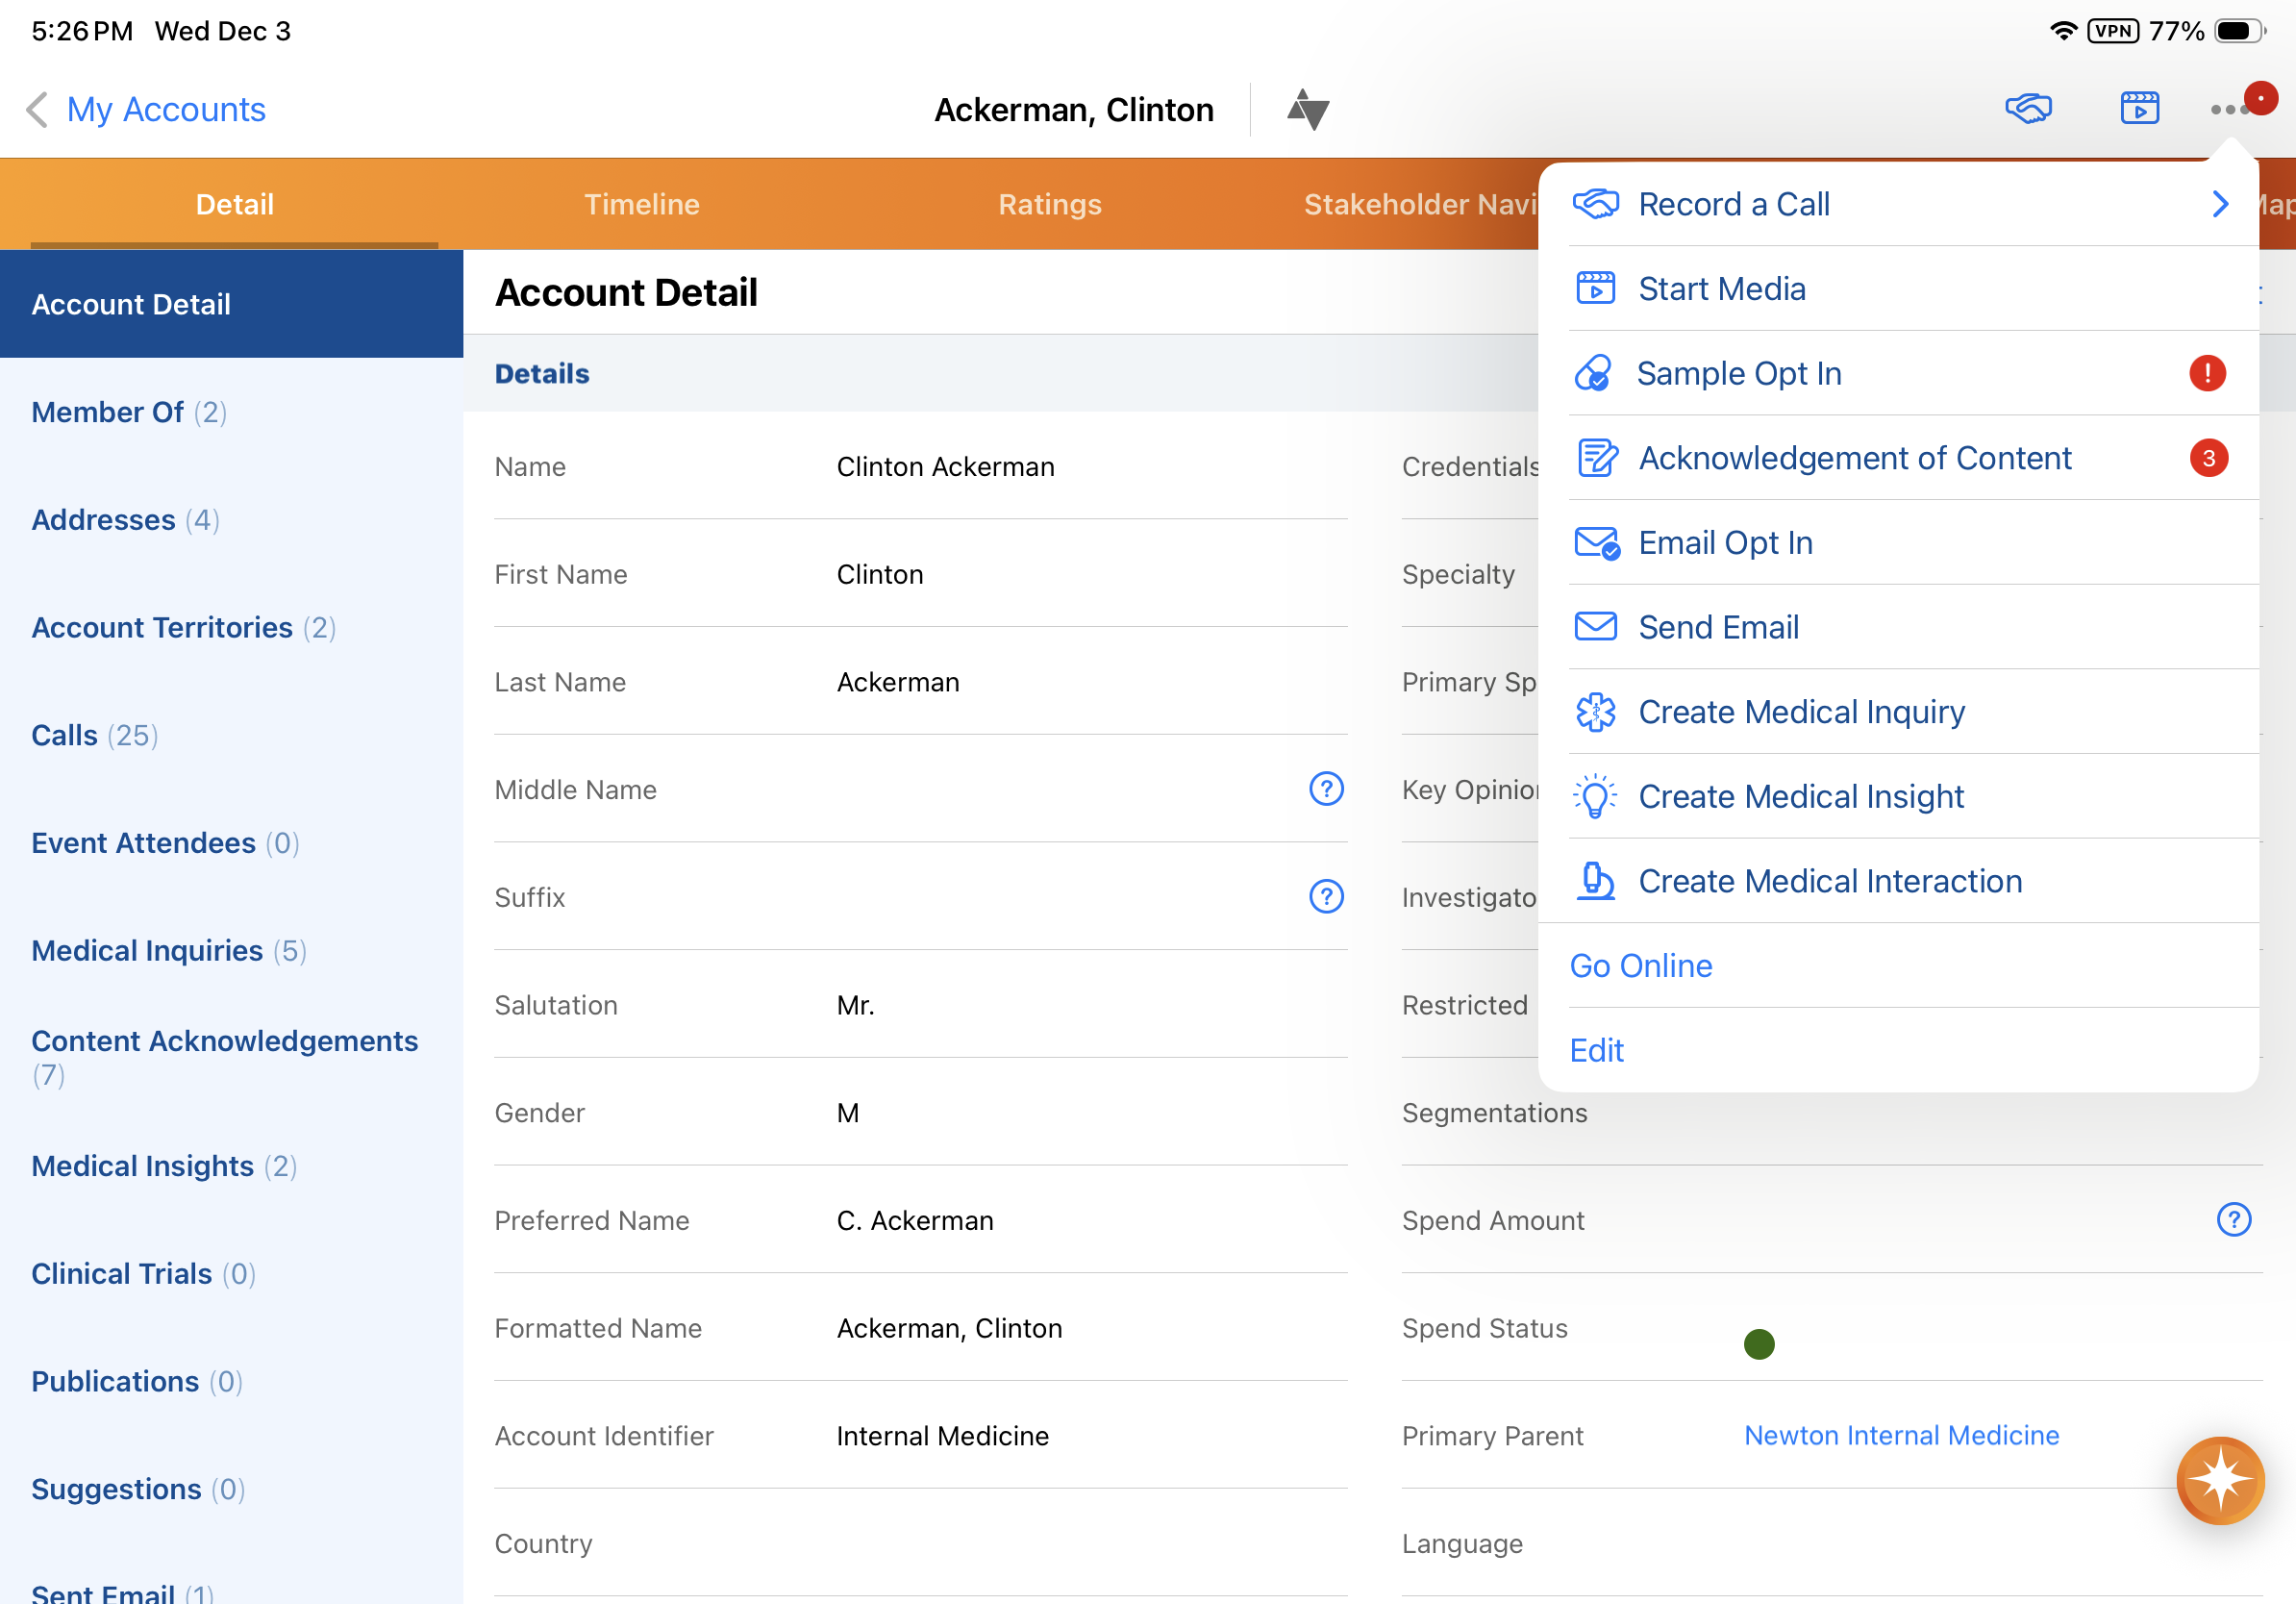Switch to the Timeline tab
2296x1604 pixels.
tap(641, 204)
